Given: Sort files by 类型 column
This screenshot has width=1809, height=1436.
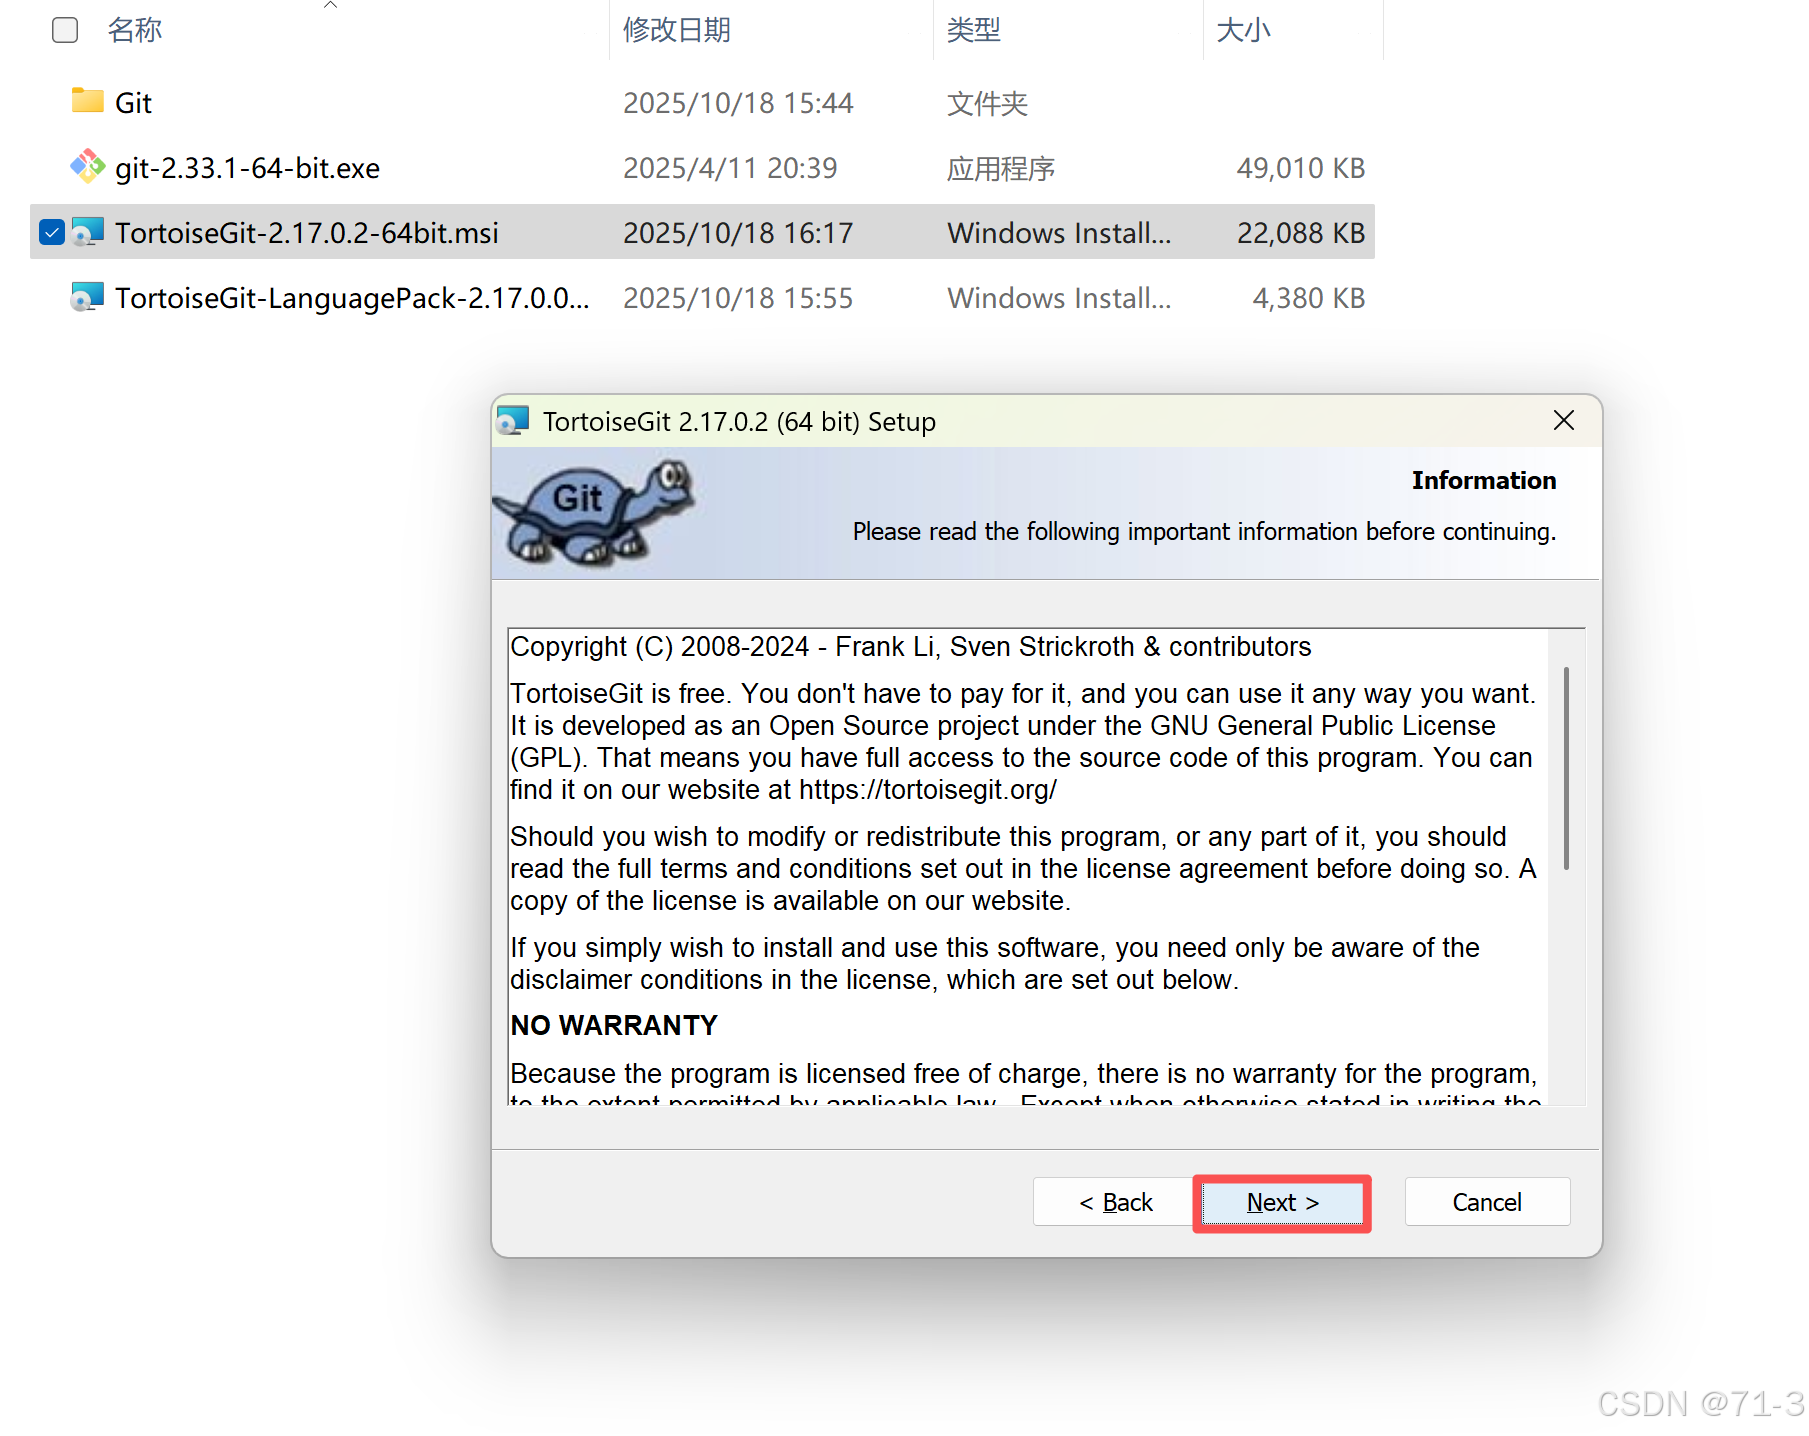Looking at the screenshot, I should pos(974,30).
